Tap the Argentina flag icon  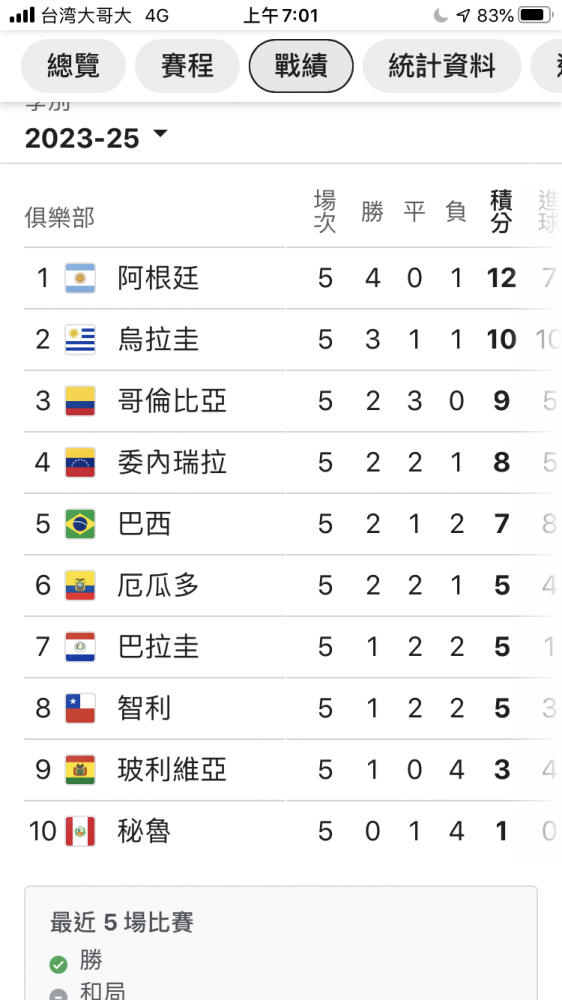[80, 278]
